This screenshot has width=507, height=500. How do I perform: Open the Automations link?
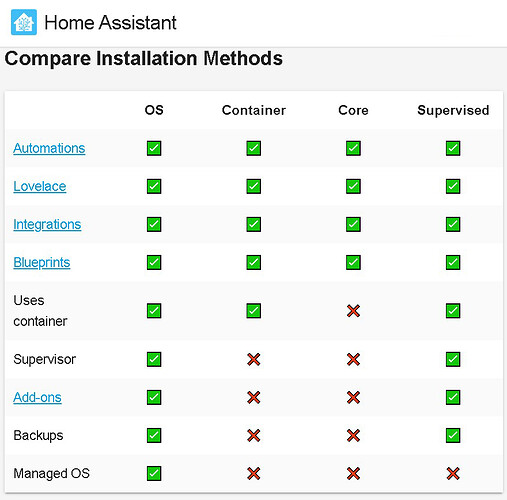click(x=49, y=148)
